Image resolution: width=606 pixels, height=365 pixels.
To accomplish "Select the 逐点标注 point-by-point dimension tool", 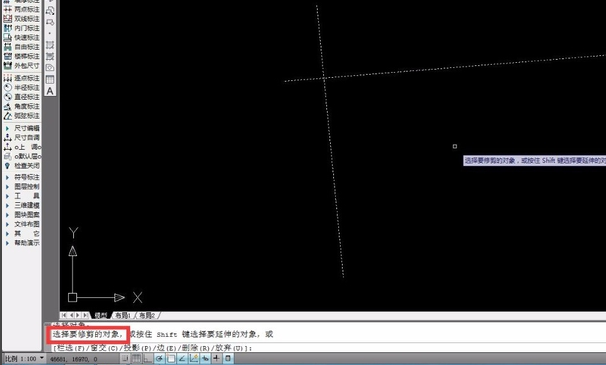I will coord(22,78).
